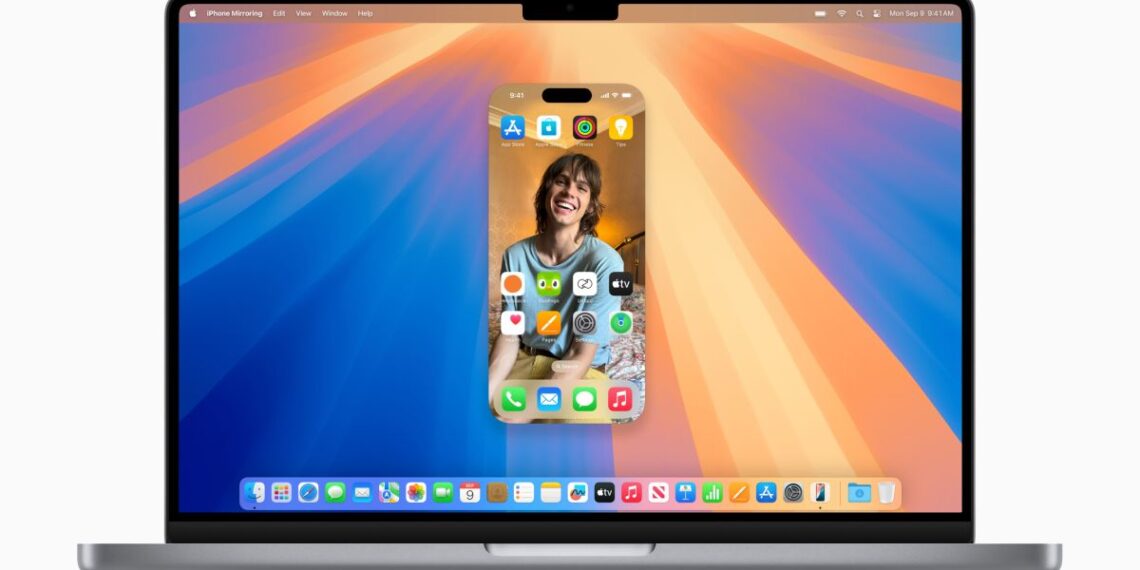Image resolution: width=1140 pixels, height=570 pixels.
Task: Click the Help menu
Action: coord(365,13)
